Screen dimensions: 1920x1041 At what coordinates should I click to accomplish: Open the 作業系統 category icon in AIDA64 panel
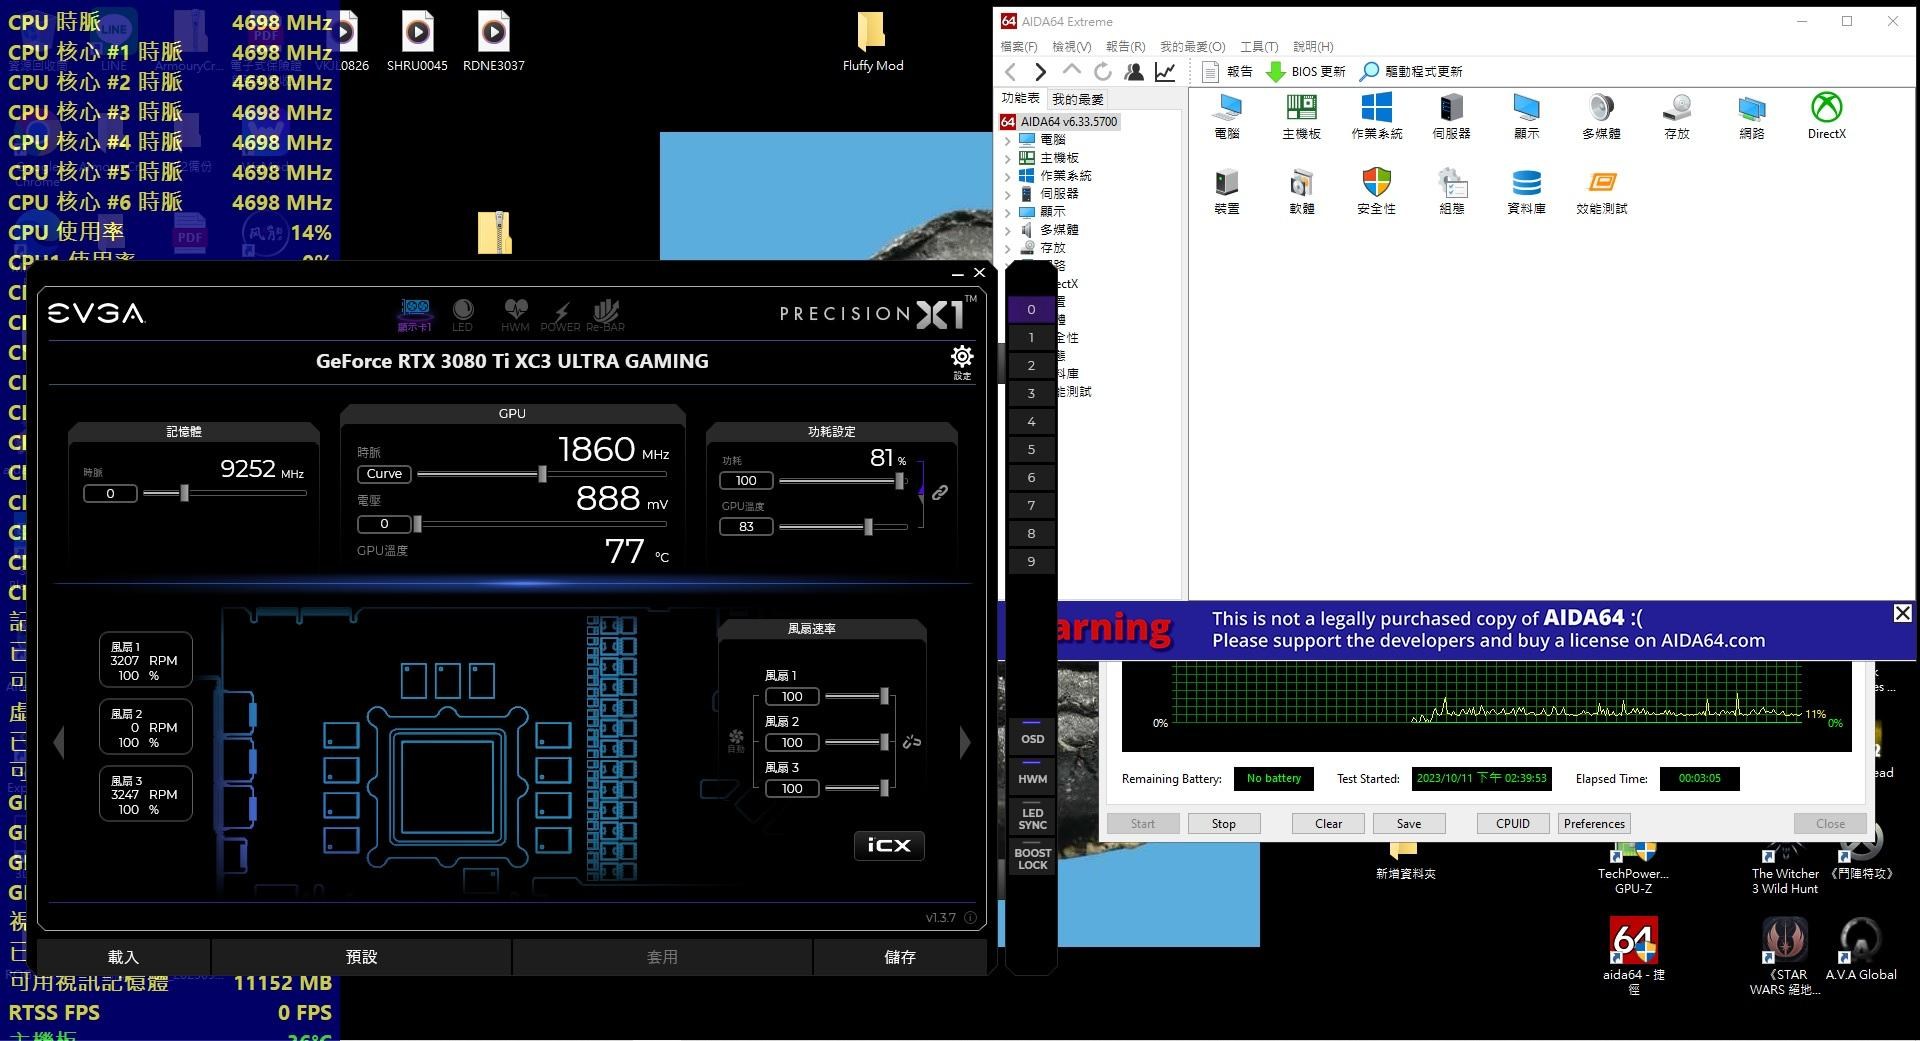tap(1377, 116)
